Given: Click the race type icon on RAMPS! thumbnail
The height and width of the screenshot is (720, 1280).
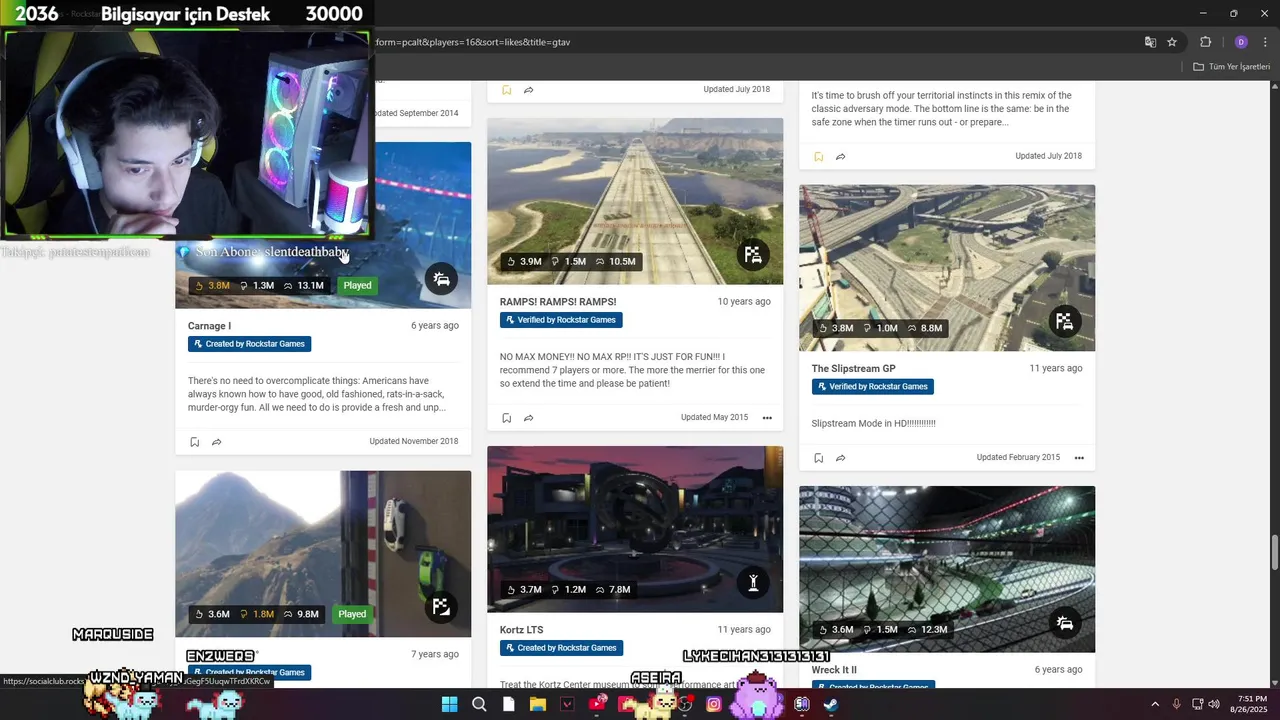Looking at the screenshot, I should click(x=753, y=255).
